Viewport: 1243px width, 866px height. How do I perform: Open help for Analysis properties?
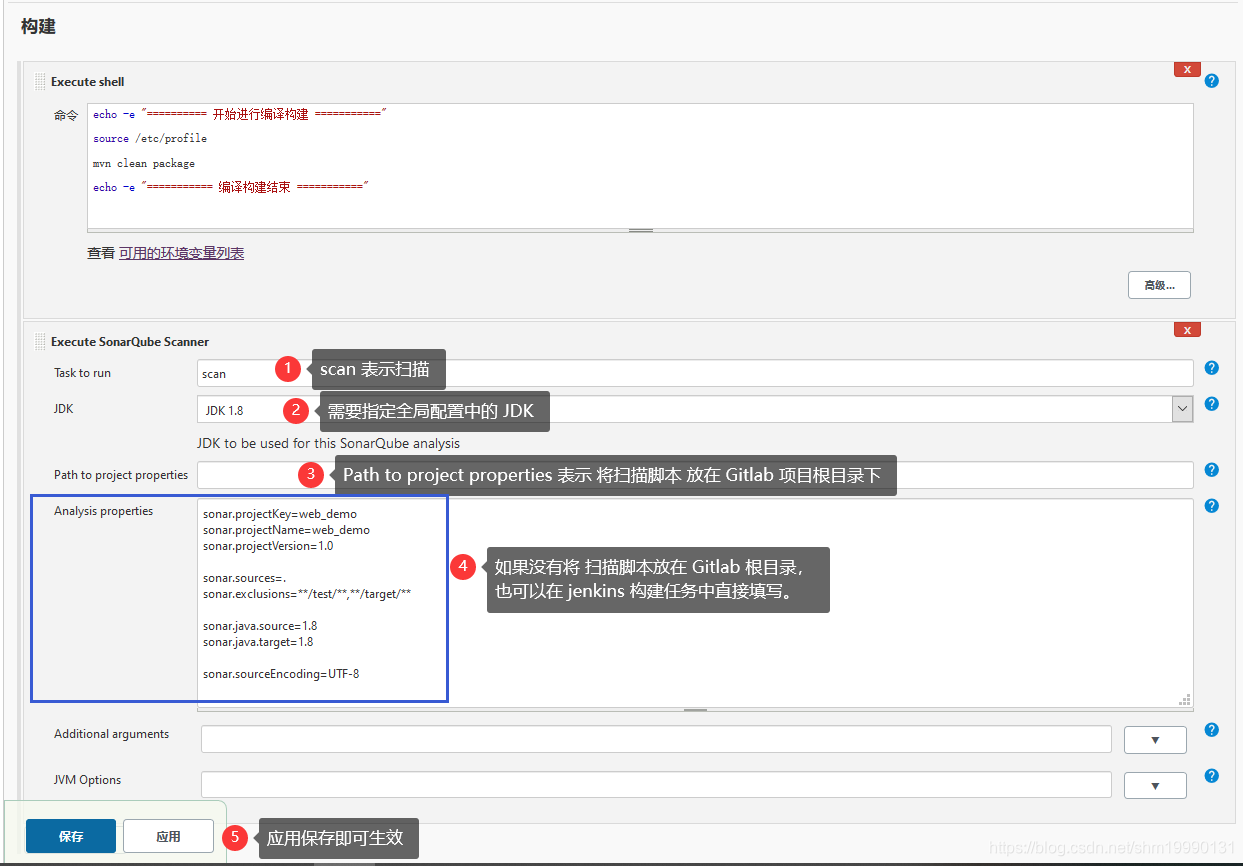[x=1212, y=506]
